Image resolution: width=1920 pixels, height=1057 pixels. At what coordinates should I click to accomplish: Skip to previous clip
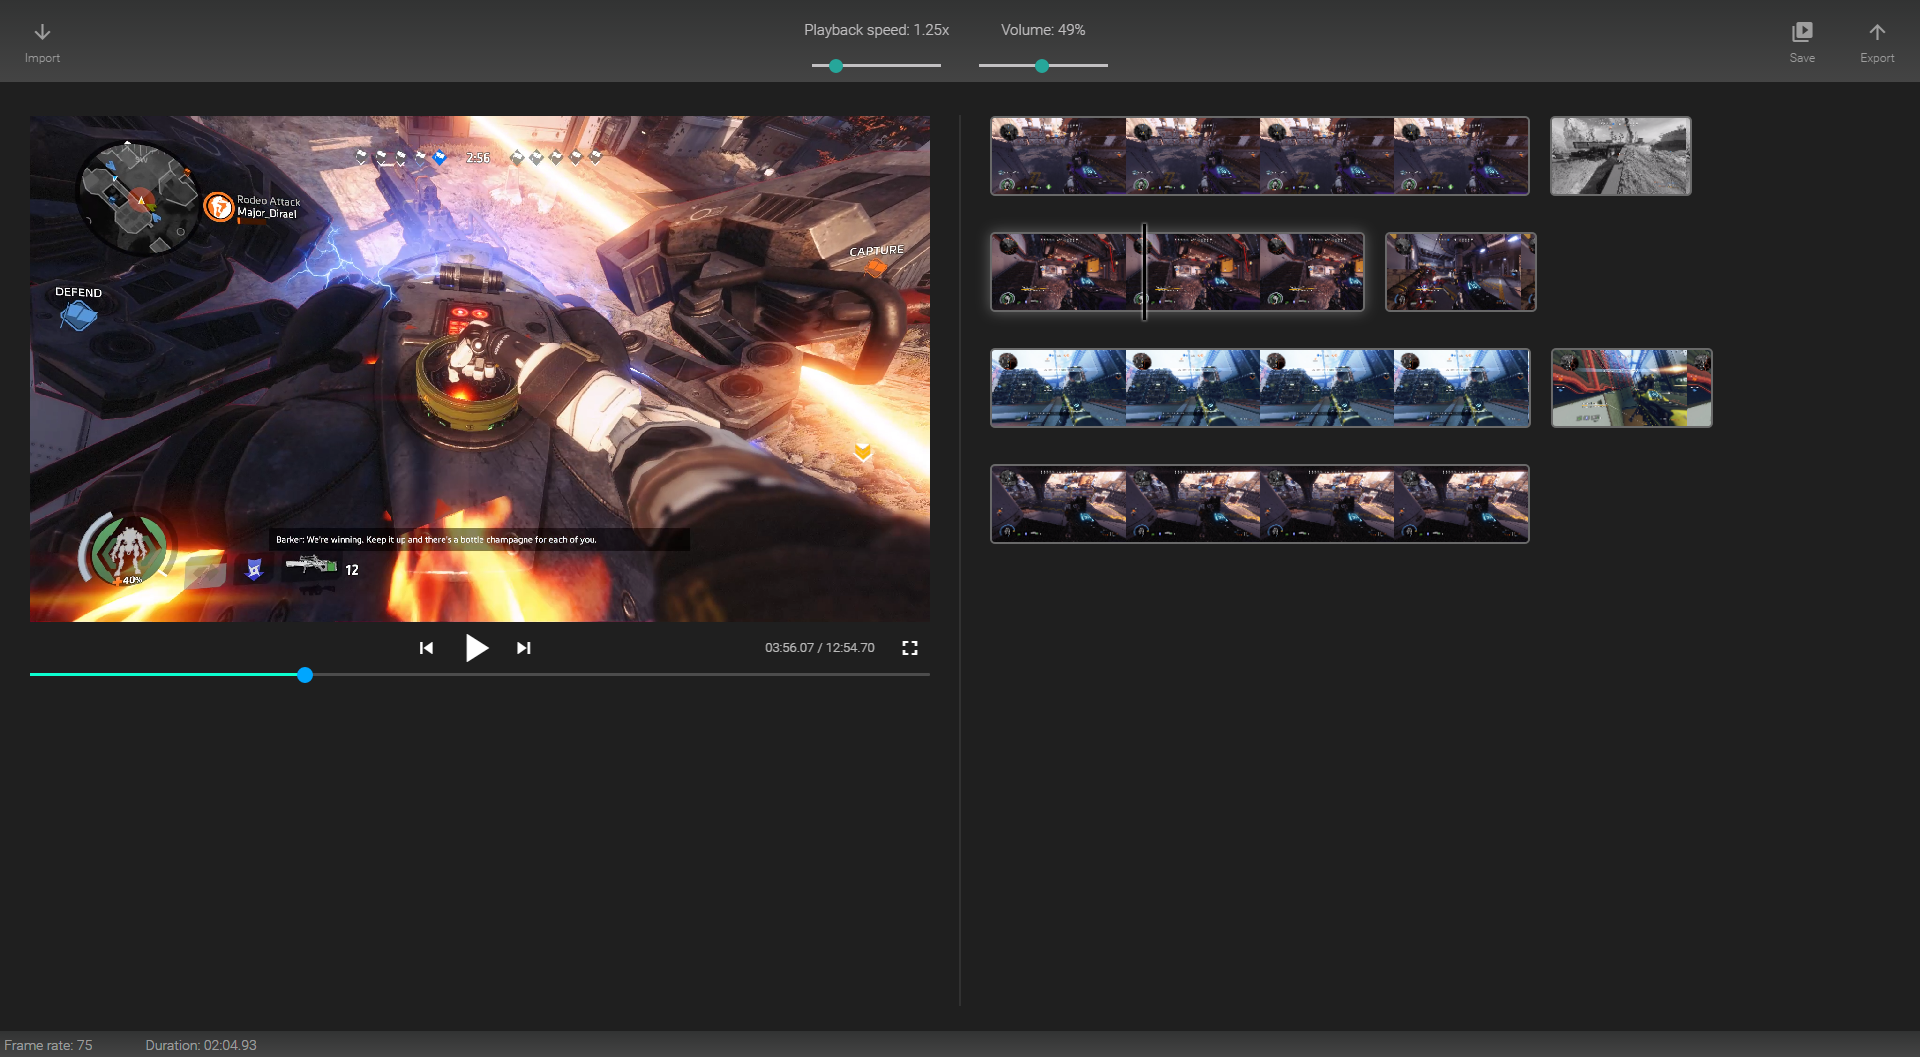426,648
